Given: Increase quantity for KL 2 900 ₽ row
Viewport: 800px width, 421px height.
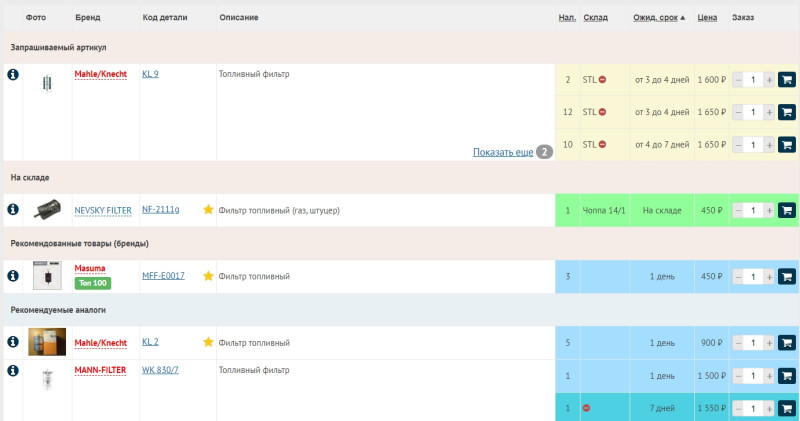Looking at the screenshot, I should [769, 343].
